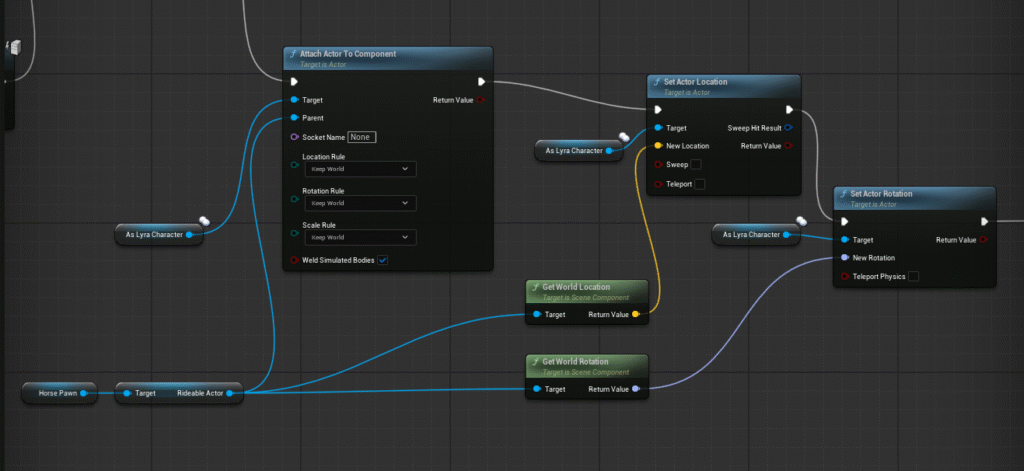
Task: Enable the Teleport checkbox in Set Actor Location
Action: 699,184
